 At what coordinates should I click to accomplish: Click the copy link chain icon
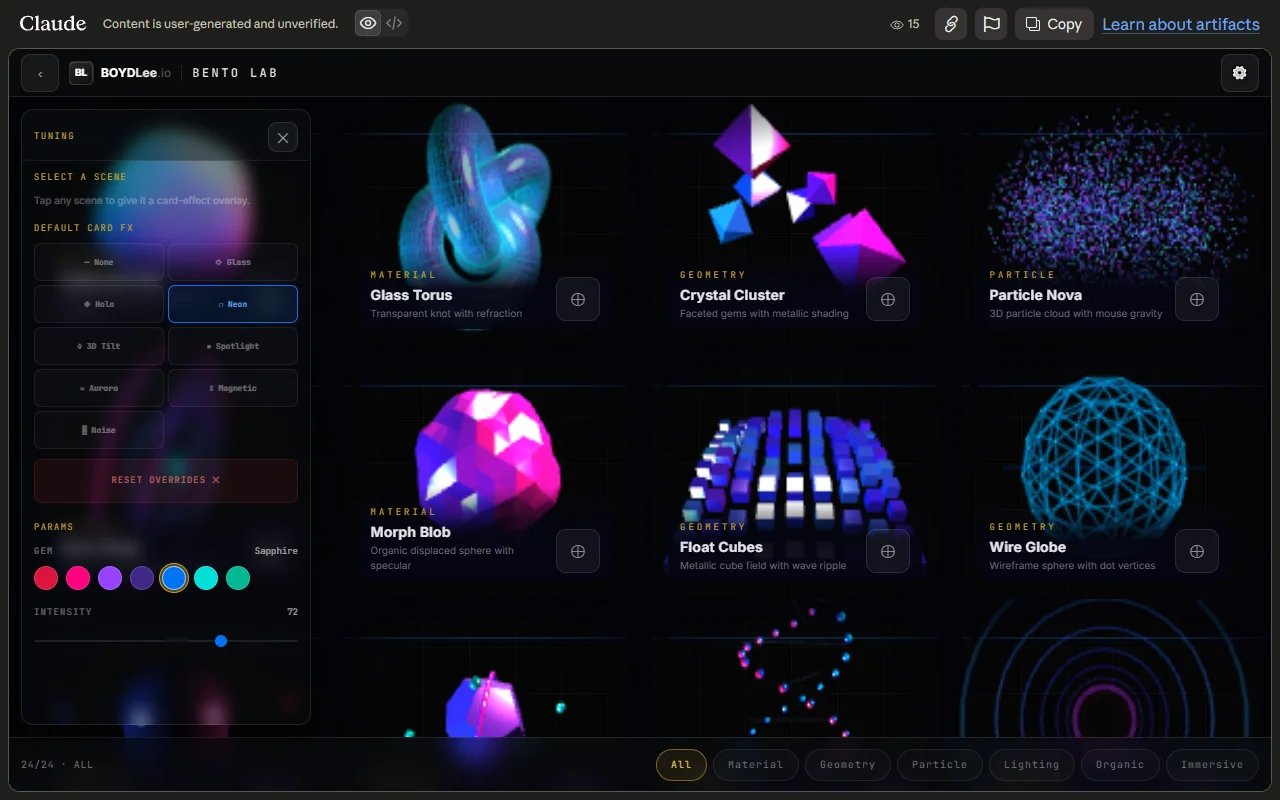[951, 24]
